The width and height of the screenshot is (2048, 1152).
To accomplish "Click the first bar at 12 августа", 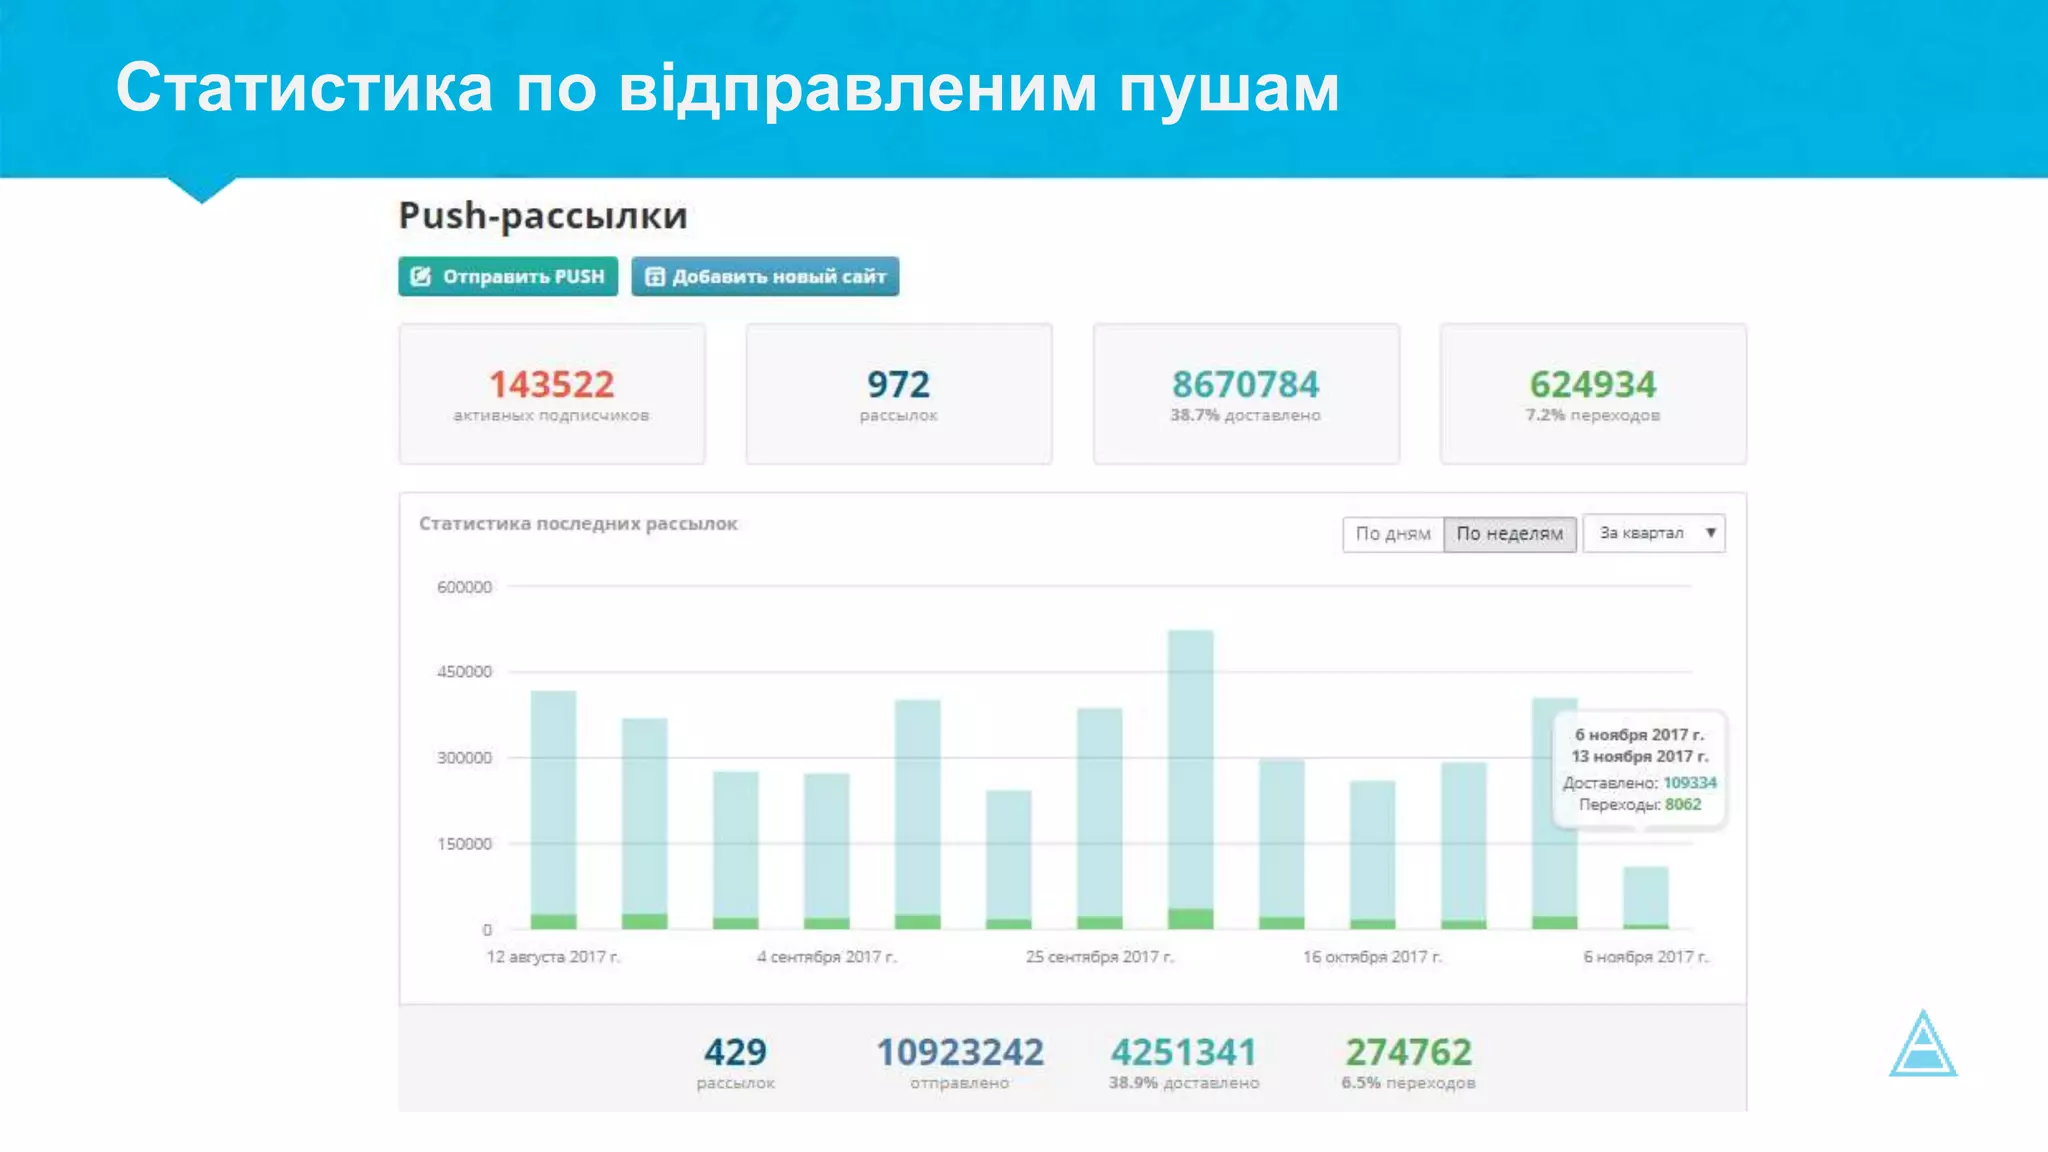I will [x=553, y=810].
